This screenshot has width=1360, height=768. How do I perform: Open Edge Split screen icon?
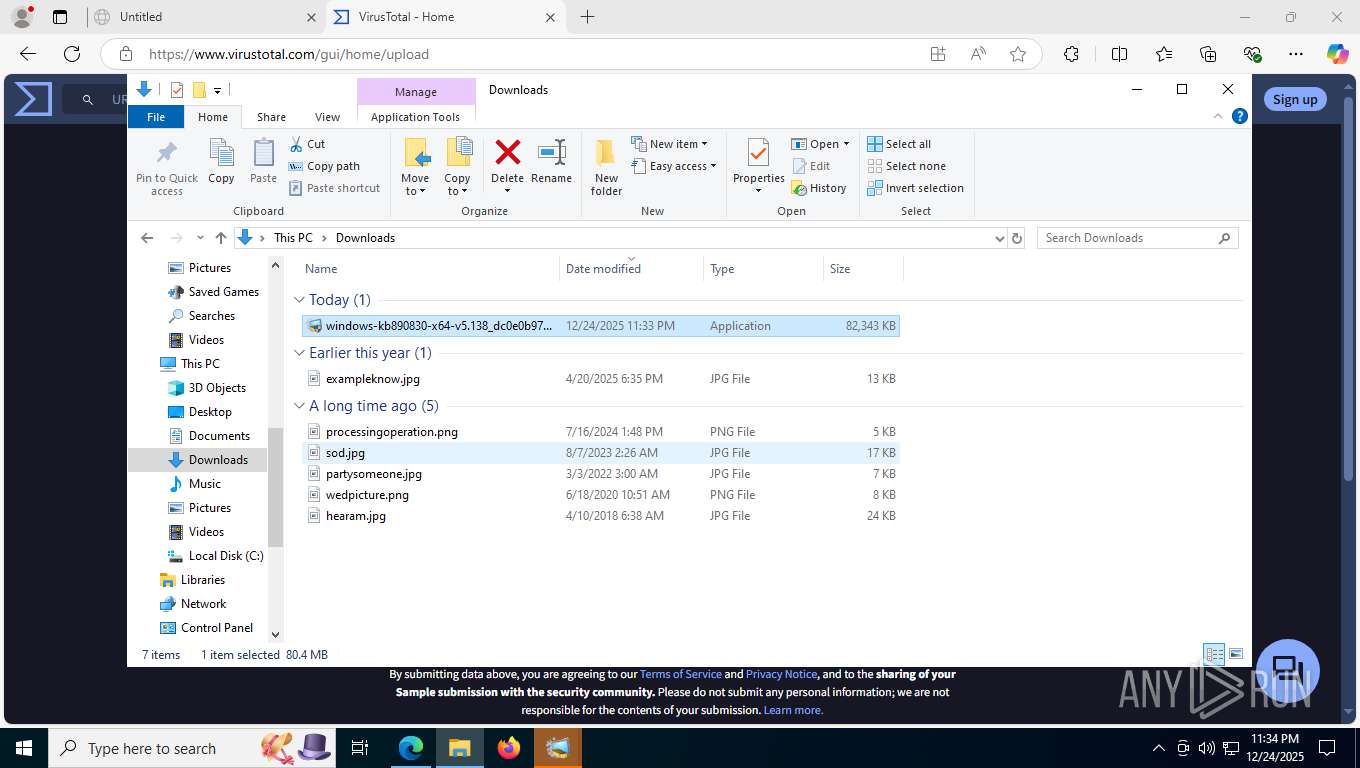click(1119, 54)
